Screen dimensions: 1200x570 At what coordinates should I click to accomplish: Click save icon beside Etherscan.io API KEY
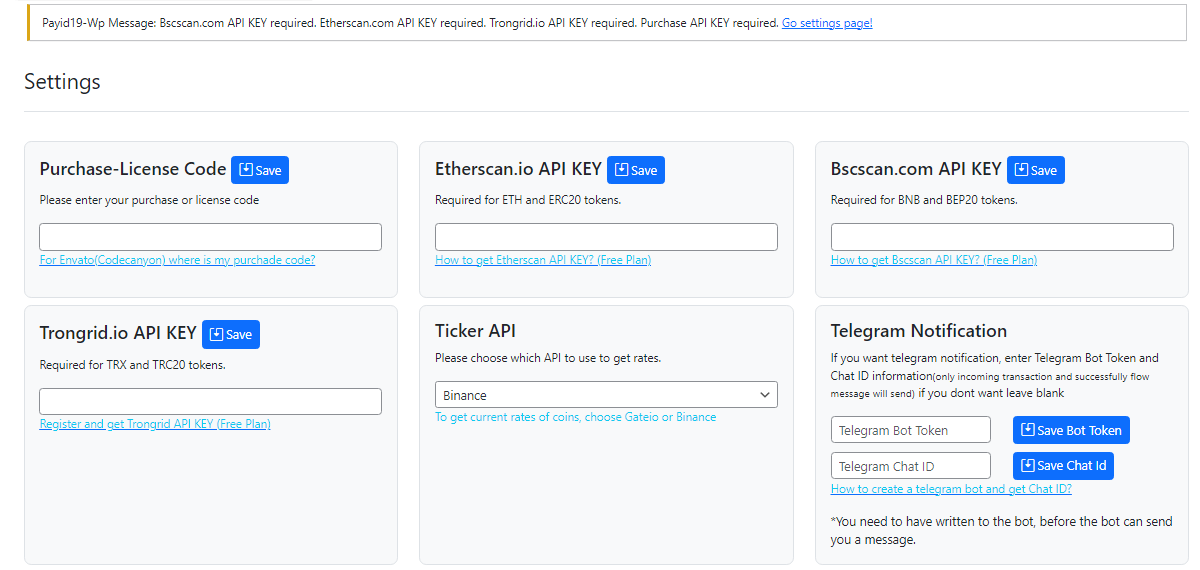(x=622, y=170)
